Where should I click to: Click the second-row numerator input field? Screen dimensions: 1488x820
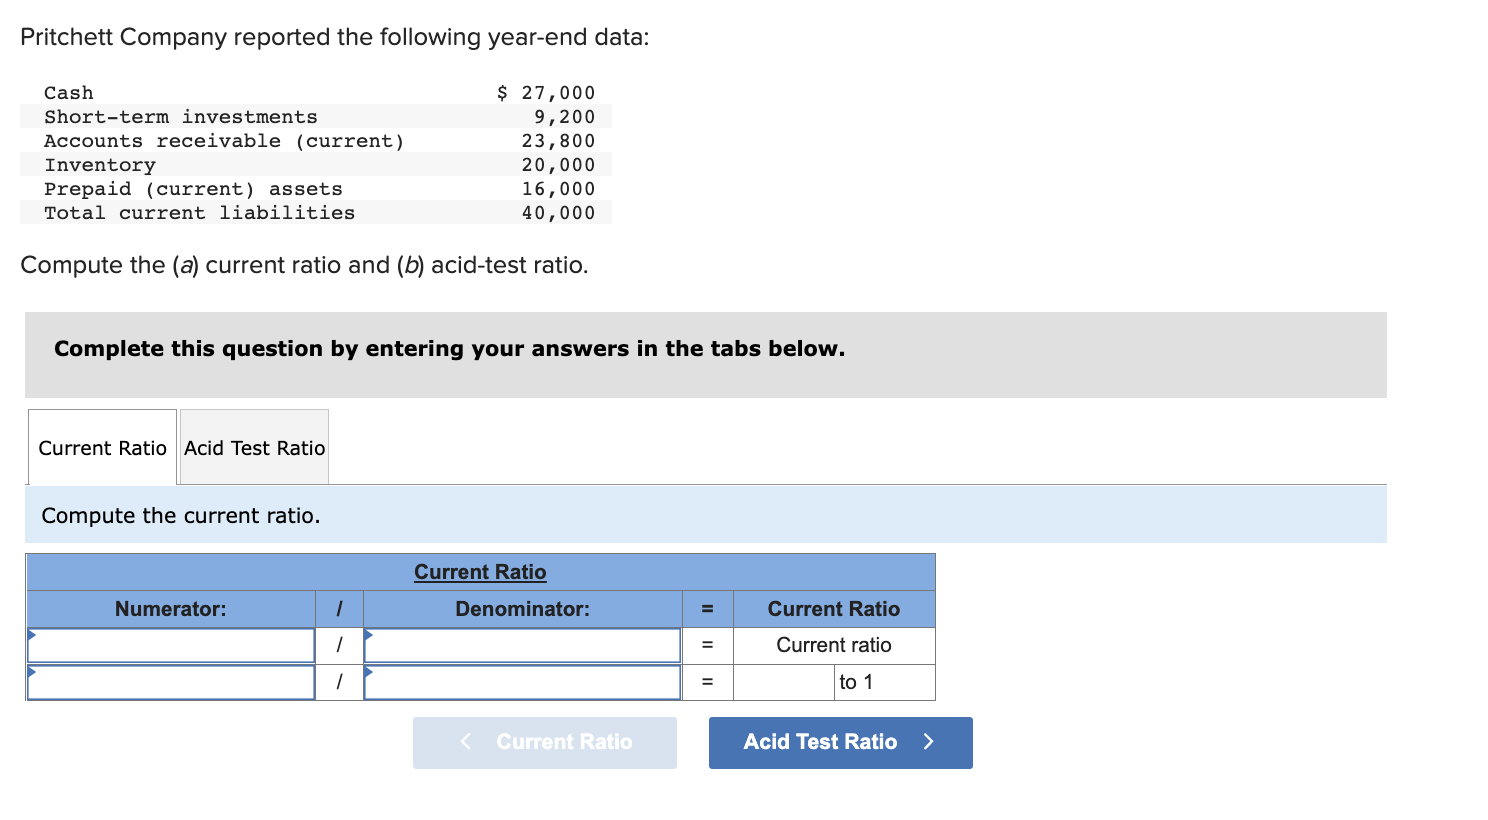[x=171, y=682]
